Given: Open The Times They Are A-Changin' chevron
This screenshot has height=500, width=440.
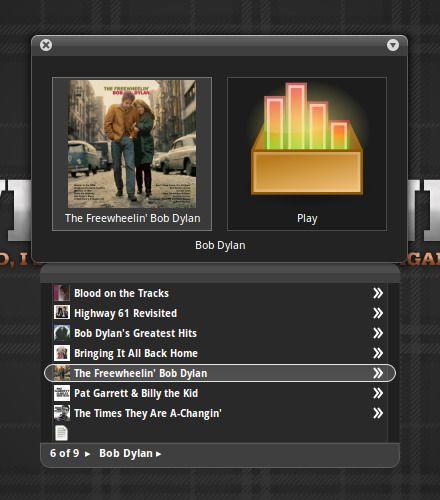Looking at the screenshot, I should [x=378, y=413].
